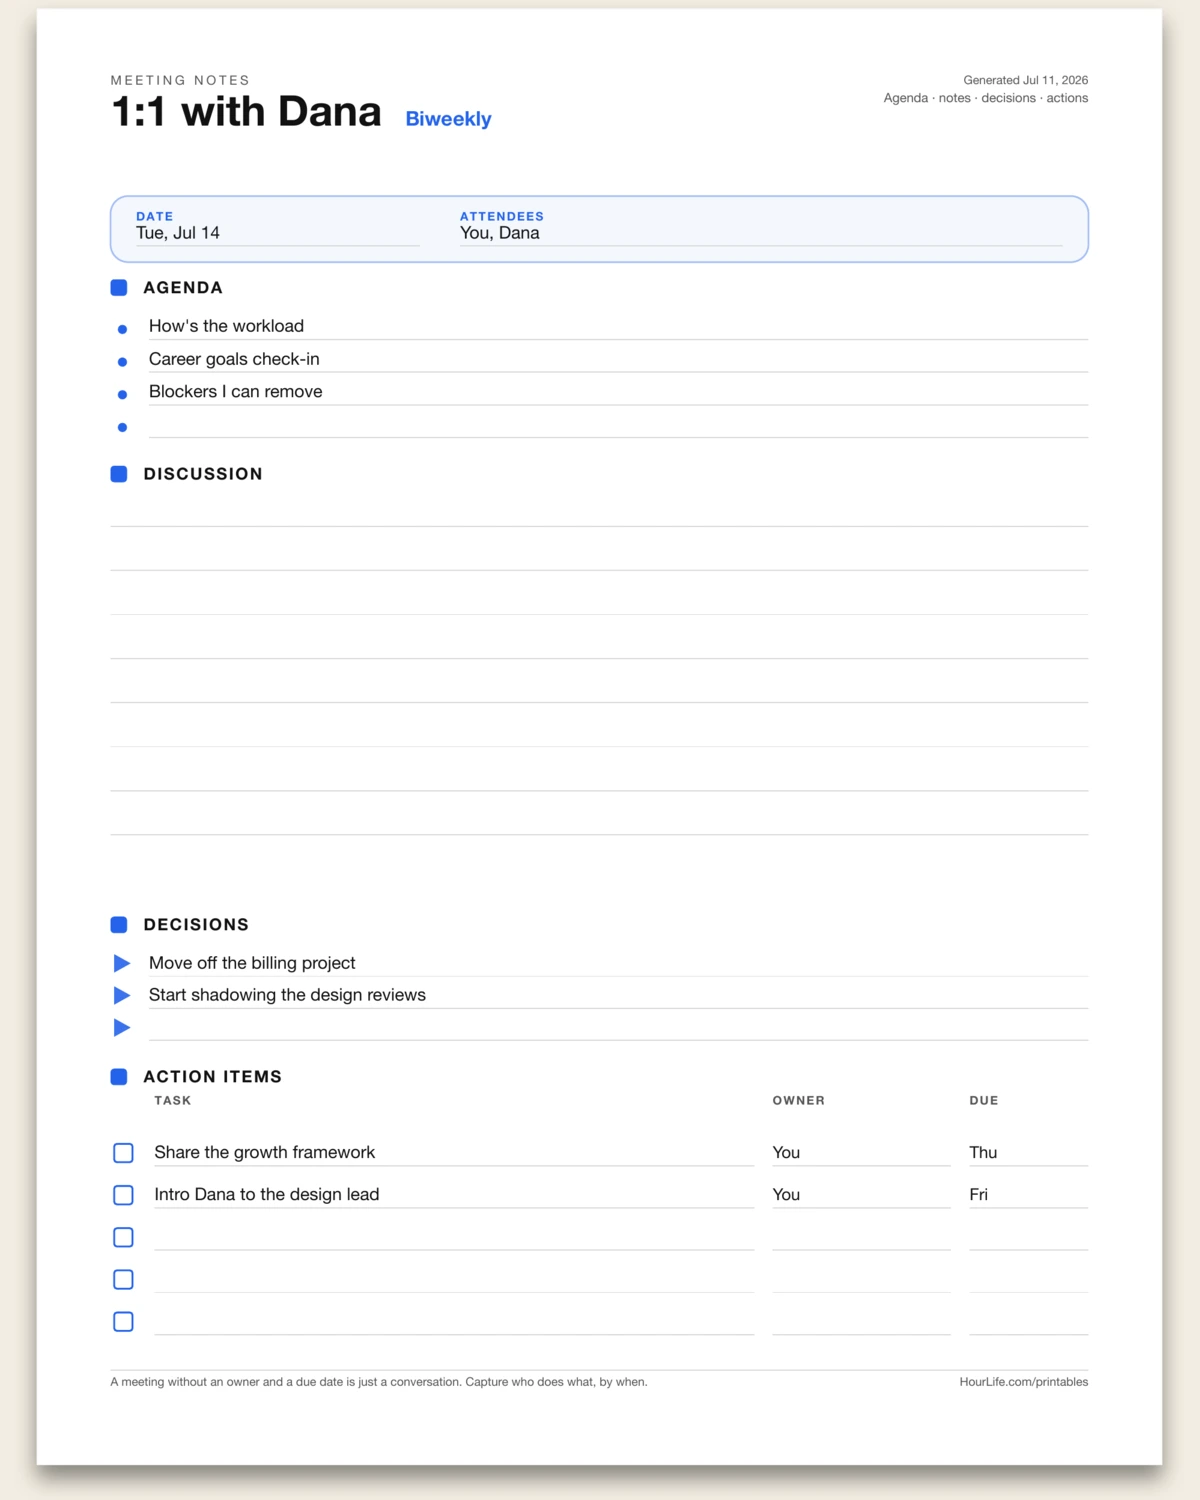Click the ACTION ITEMS section heading
Image resolution: width=1200 pixels, height=1500 pixels.
(x=212, y=1077)
